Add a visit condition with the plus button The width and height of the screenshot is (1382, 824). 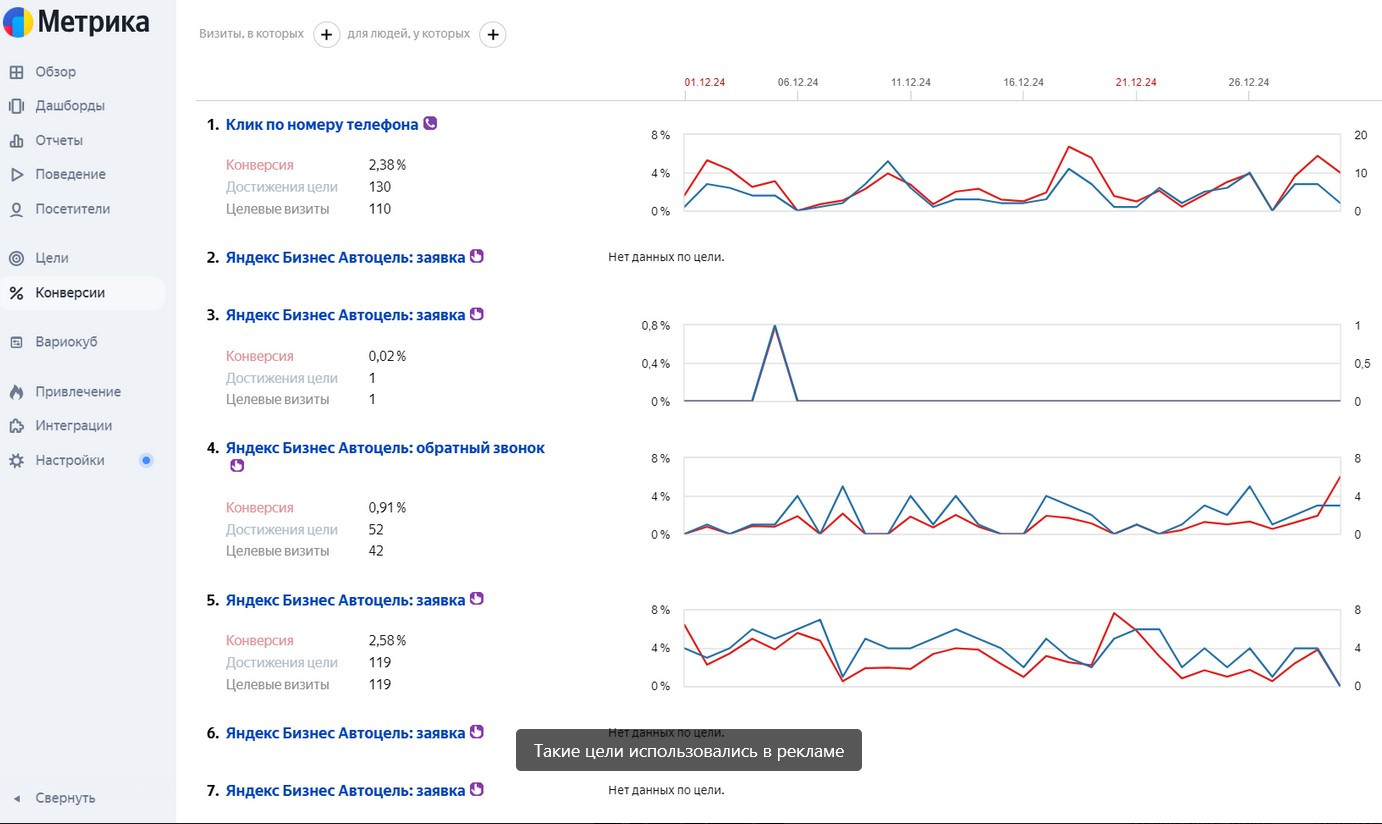pos(326,35)
